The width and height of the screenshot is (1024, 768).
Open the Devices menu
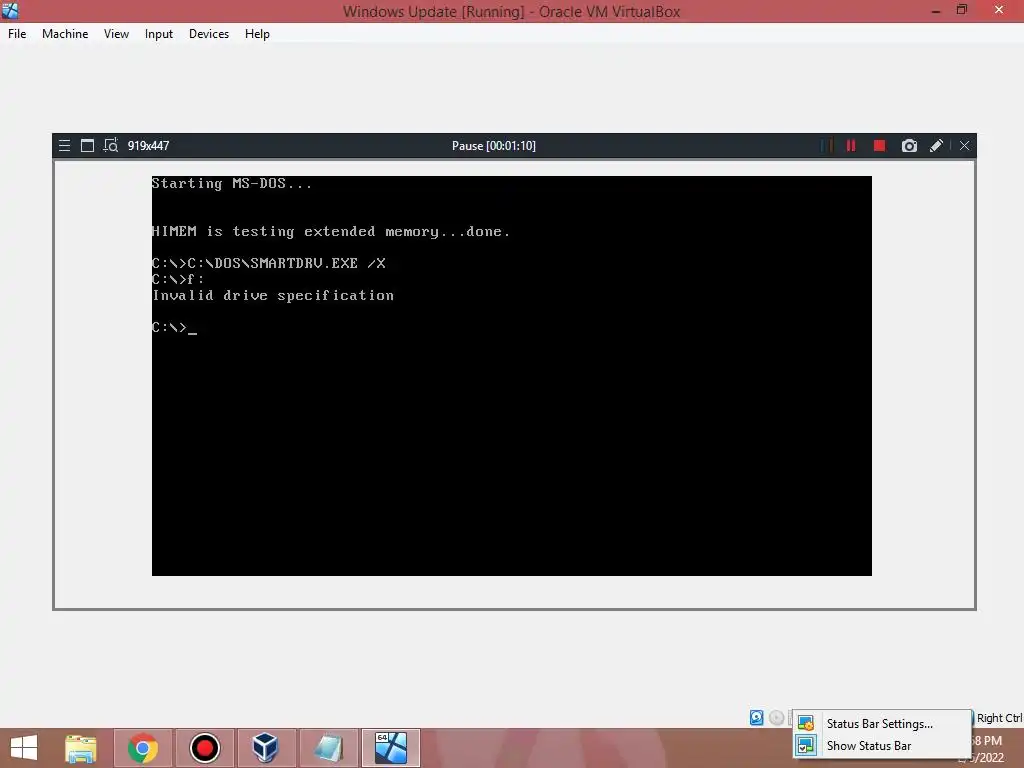[209, 34]
